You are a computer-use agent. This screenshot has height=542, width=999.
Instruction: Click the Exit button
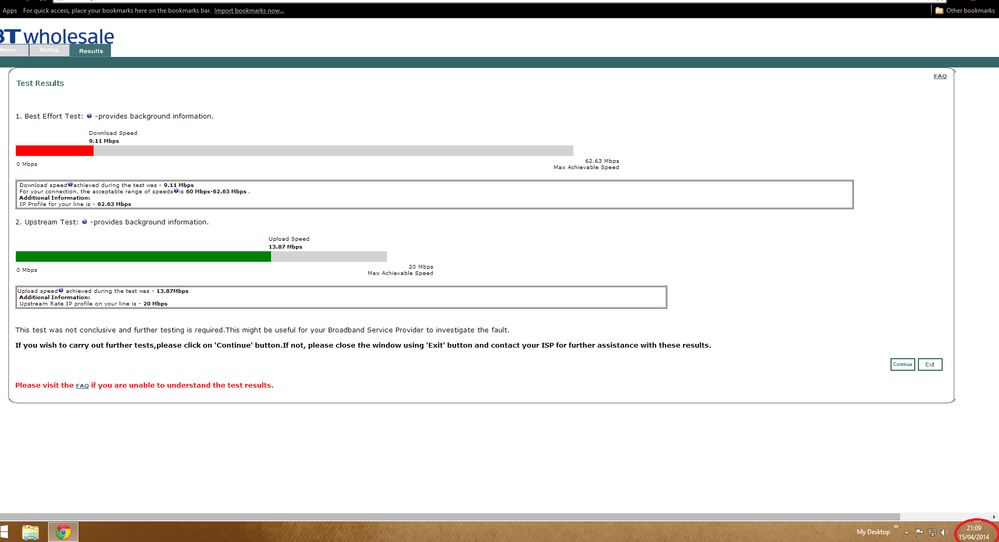[x=930, y=364]
